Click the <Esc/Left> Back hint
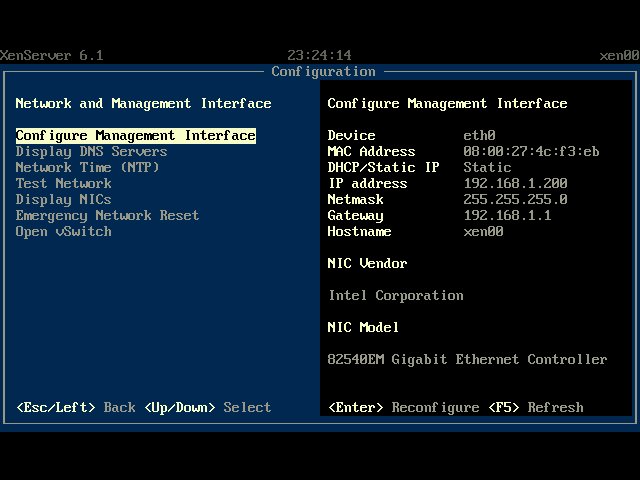 pyautogui.click(x=76, y=407)
